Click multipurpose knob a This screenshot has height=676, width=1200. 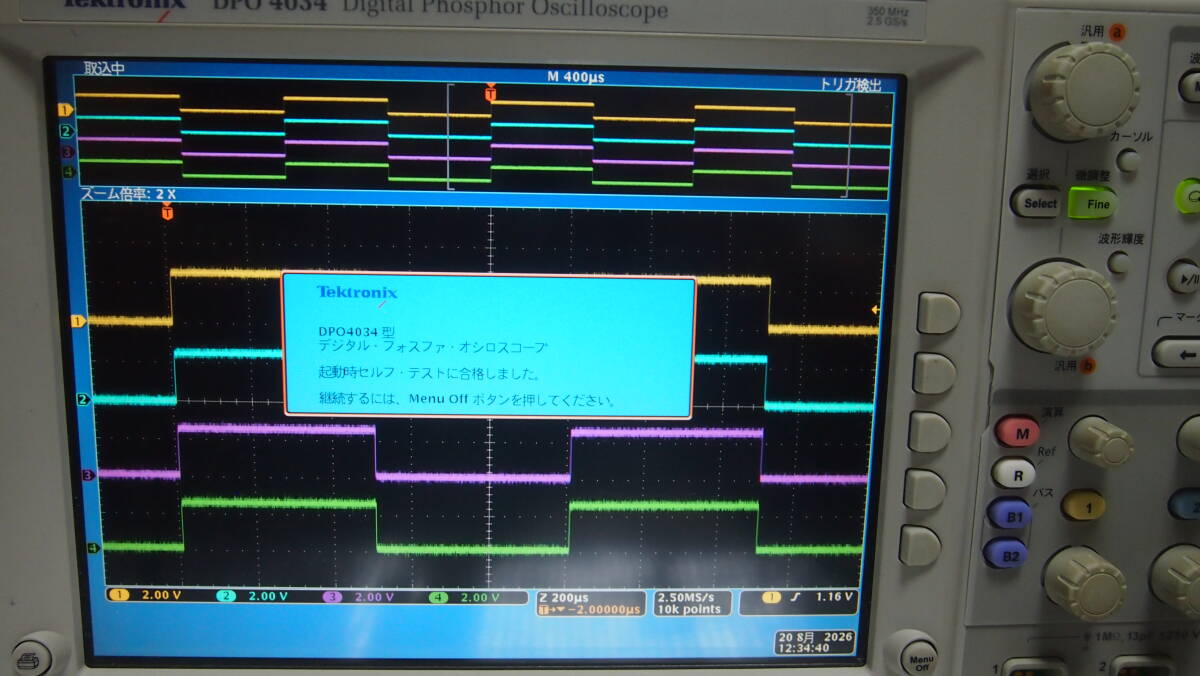click(x=1084, y=91)
